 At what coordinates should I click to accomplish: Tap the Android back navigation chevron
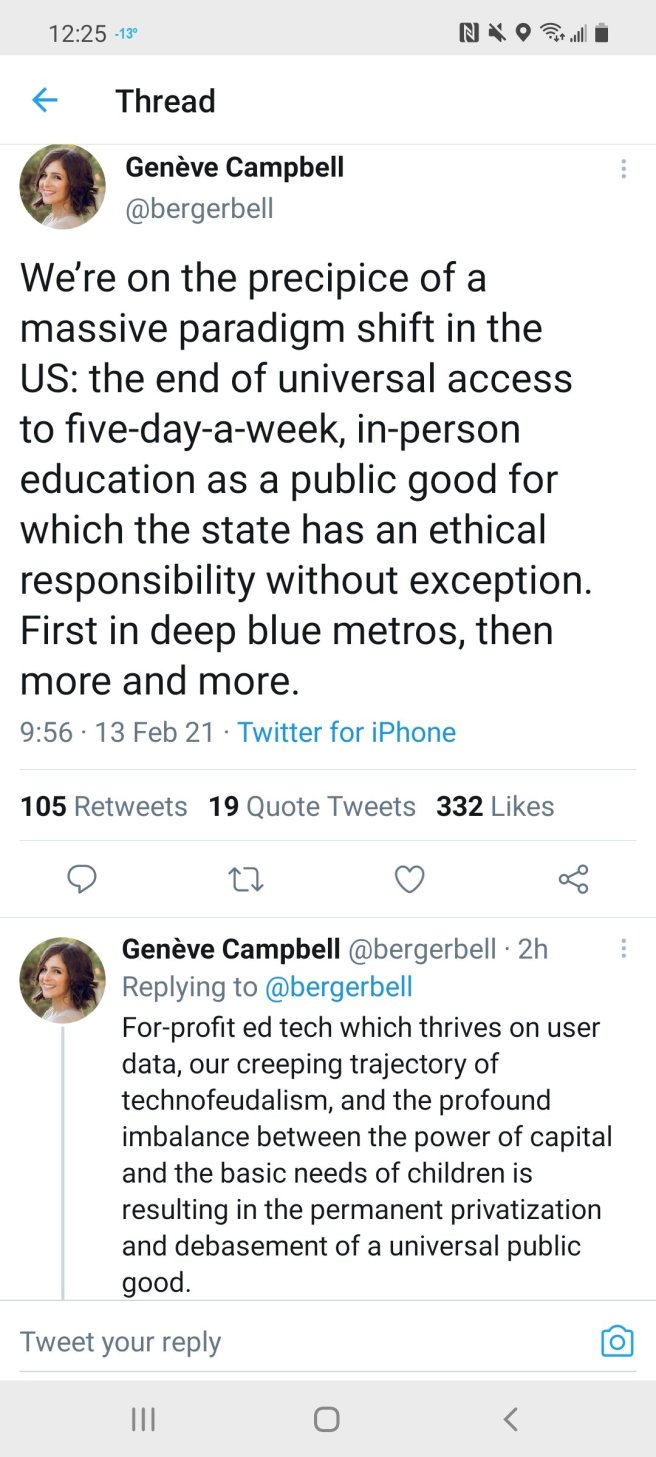510,1419
